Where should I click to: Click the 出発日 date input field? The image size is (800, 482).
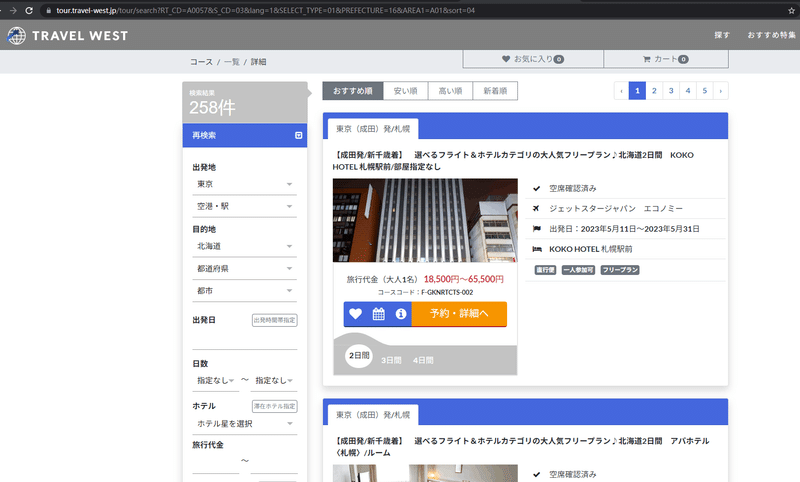(245, 340)
